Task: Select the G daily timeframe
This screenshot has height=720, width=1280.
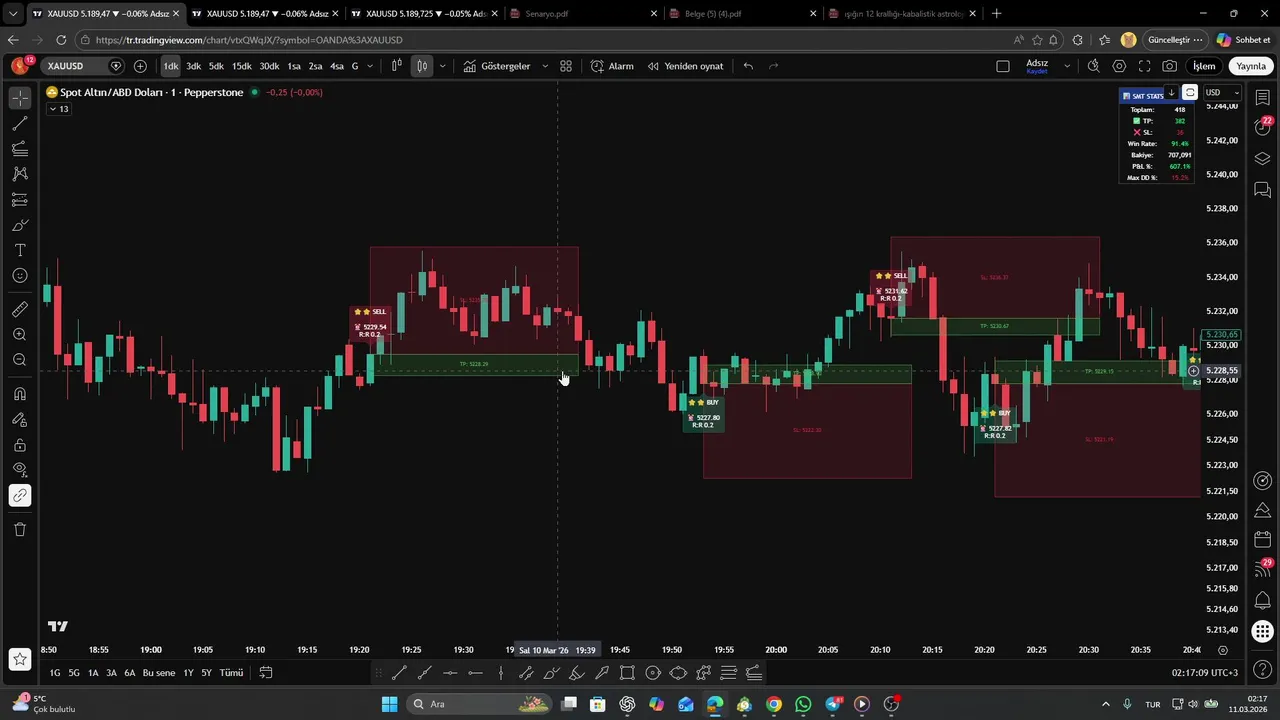Action: tap(355, 66)
